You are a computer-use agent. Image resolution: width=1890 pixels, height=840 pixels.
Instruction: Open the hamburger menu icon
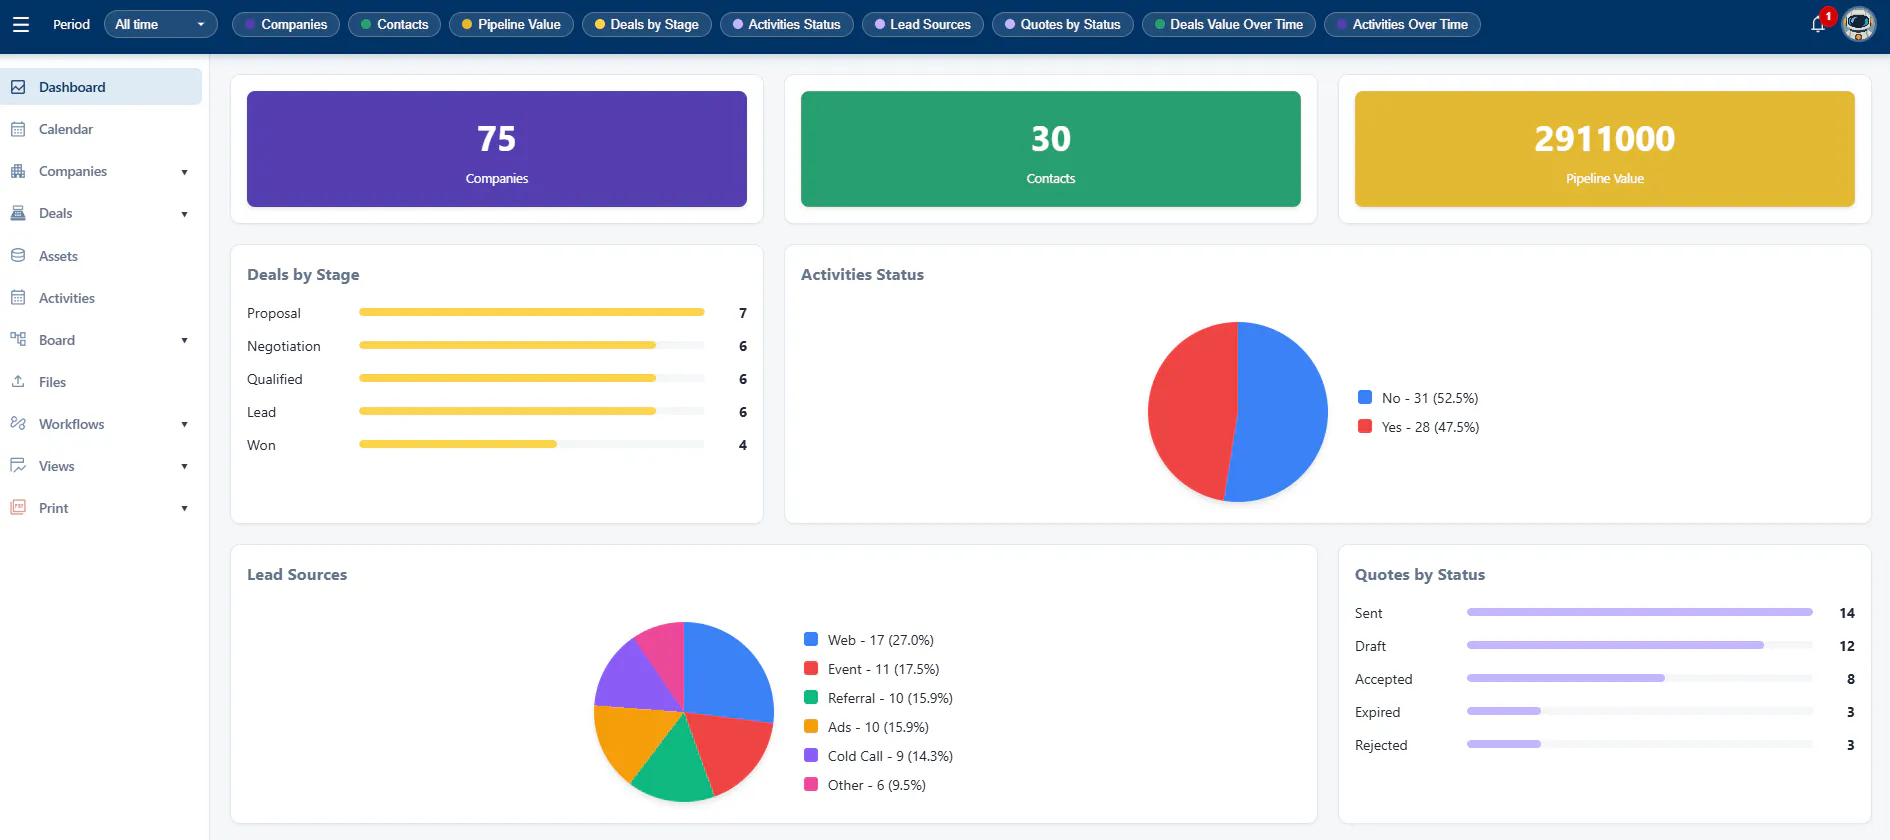click(x=20, y=24)
